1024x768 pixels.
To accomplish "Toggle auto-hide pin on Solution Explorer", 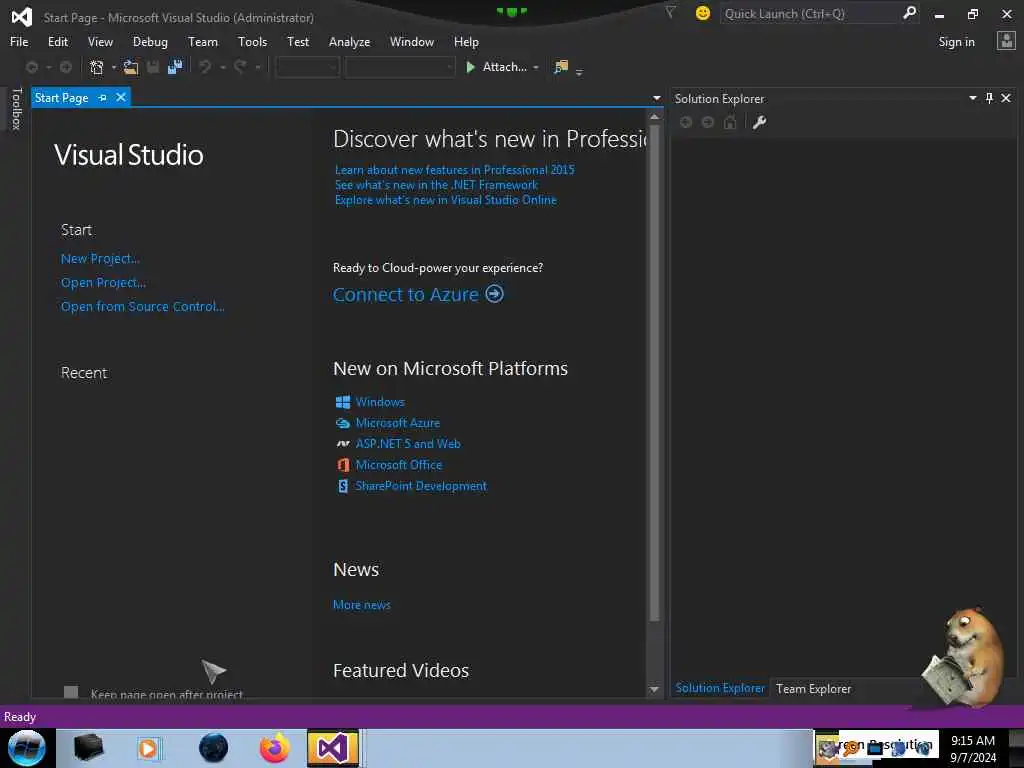I will pos(989,98).
